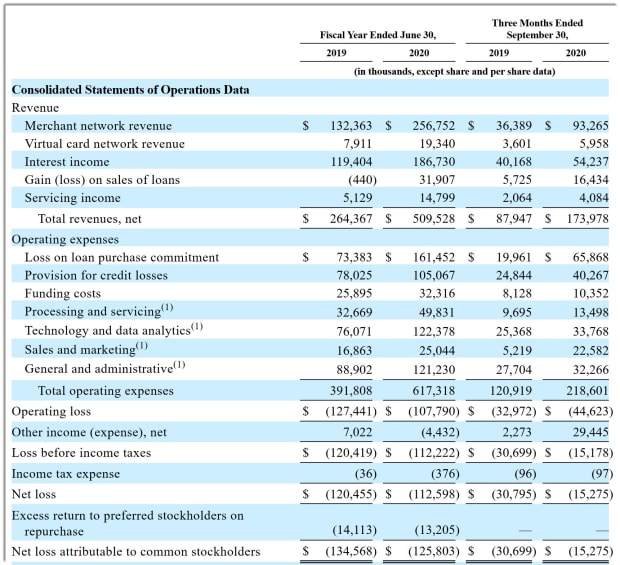Click the 'Funding costs' row label
This screenshot has height=565, width=620.
tap(62, 293)
